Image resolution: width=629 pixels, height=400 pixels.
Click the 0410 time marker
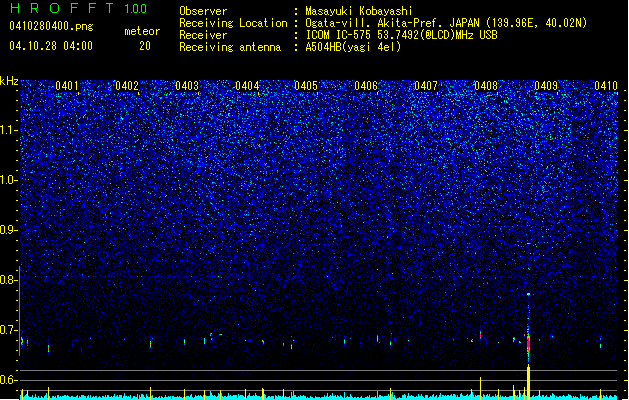click(x=606, y=86)
